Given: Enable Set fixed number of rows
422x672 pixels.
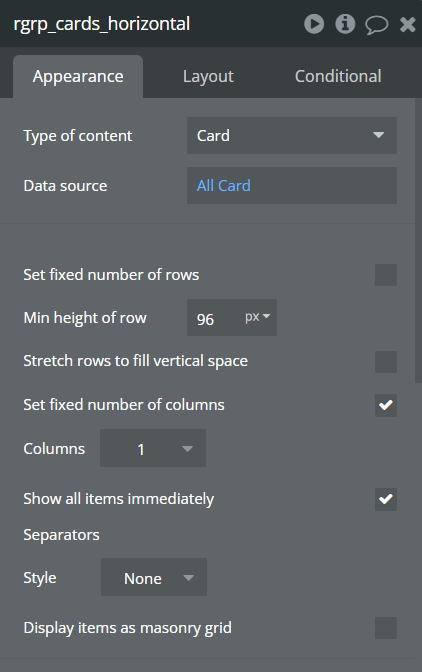Looking at the screenshot, I should [x=386, y=275].
